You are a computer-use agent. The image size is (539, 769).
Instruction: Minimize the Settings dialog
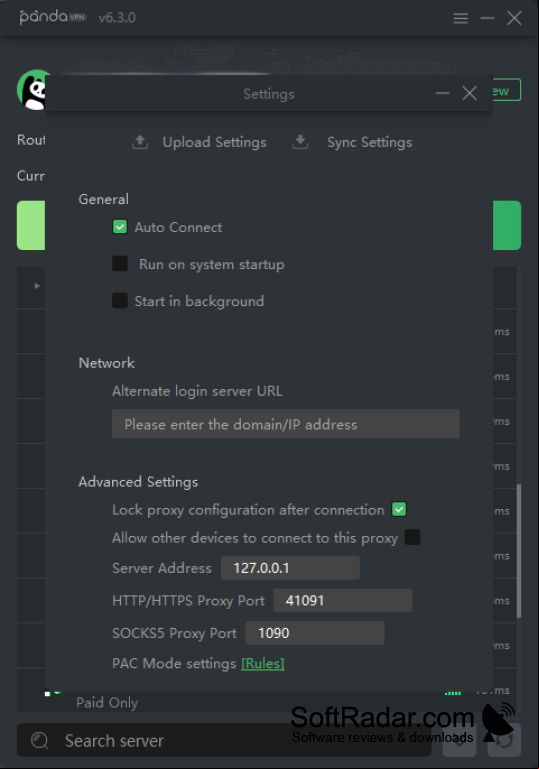pos(442,93)
